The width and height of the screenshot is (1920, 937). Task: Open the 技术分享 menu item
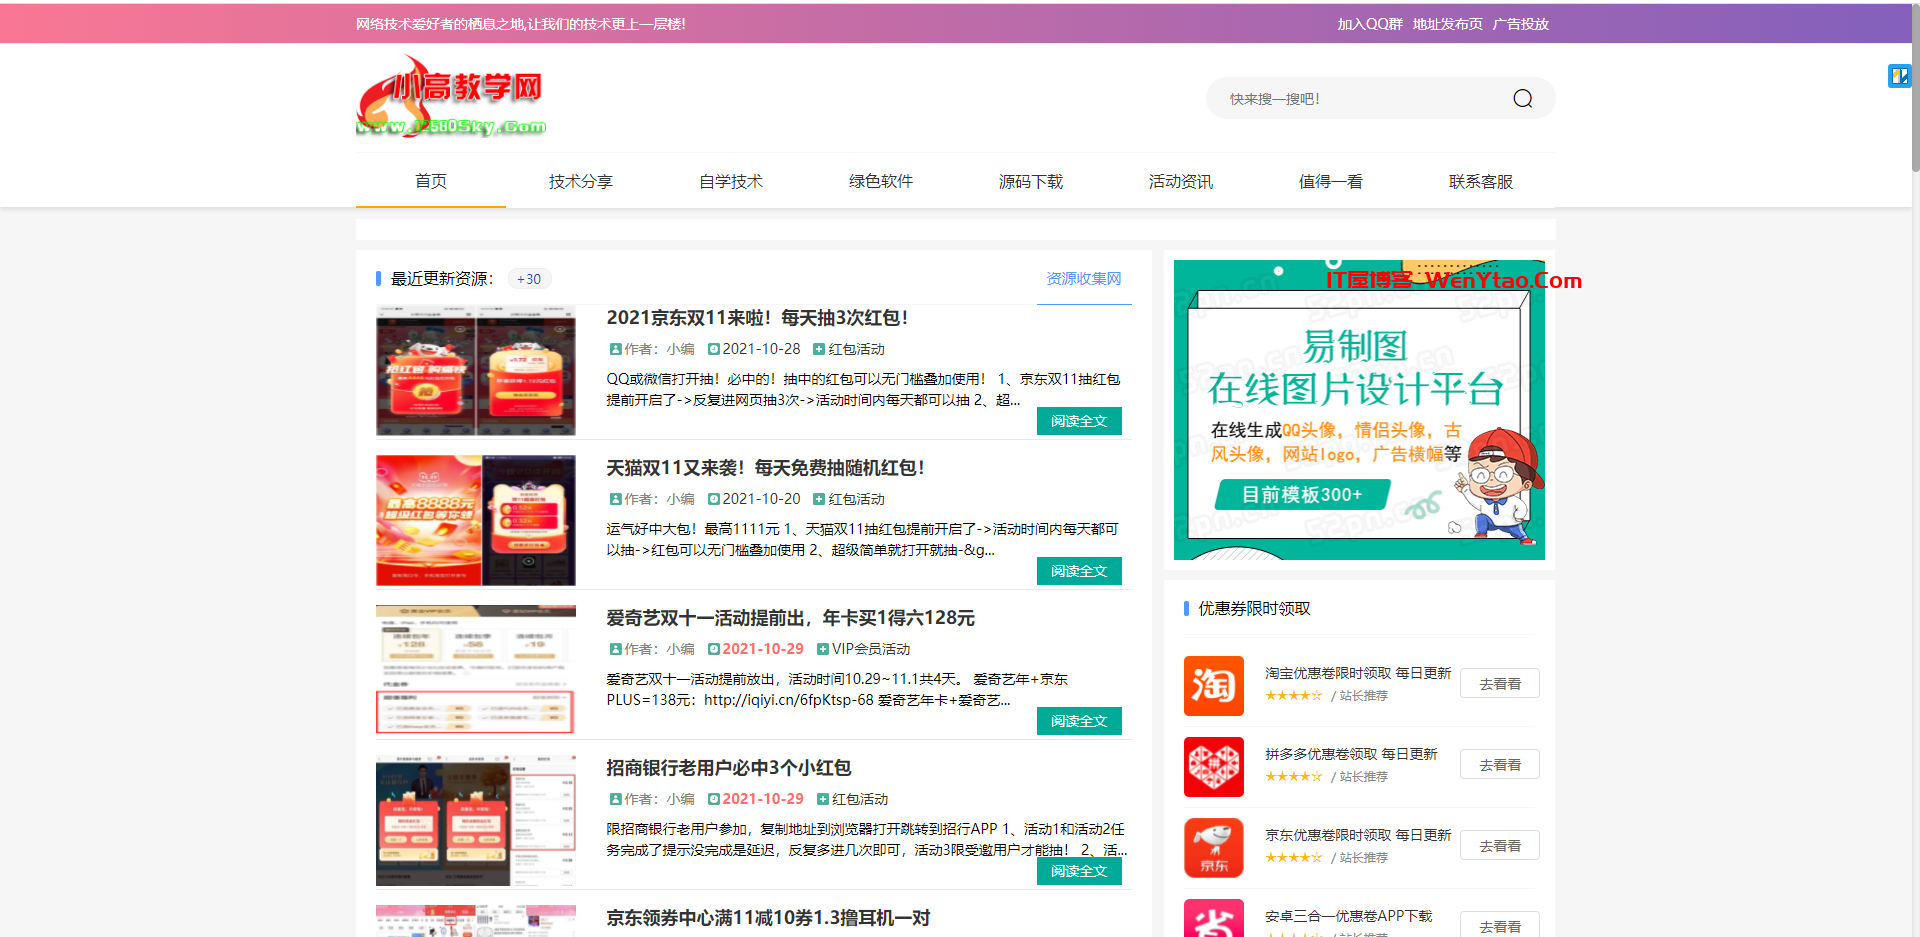(x=581, y=181)
